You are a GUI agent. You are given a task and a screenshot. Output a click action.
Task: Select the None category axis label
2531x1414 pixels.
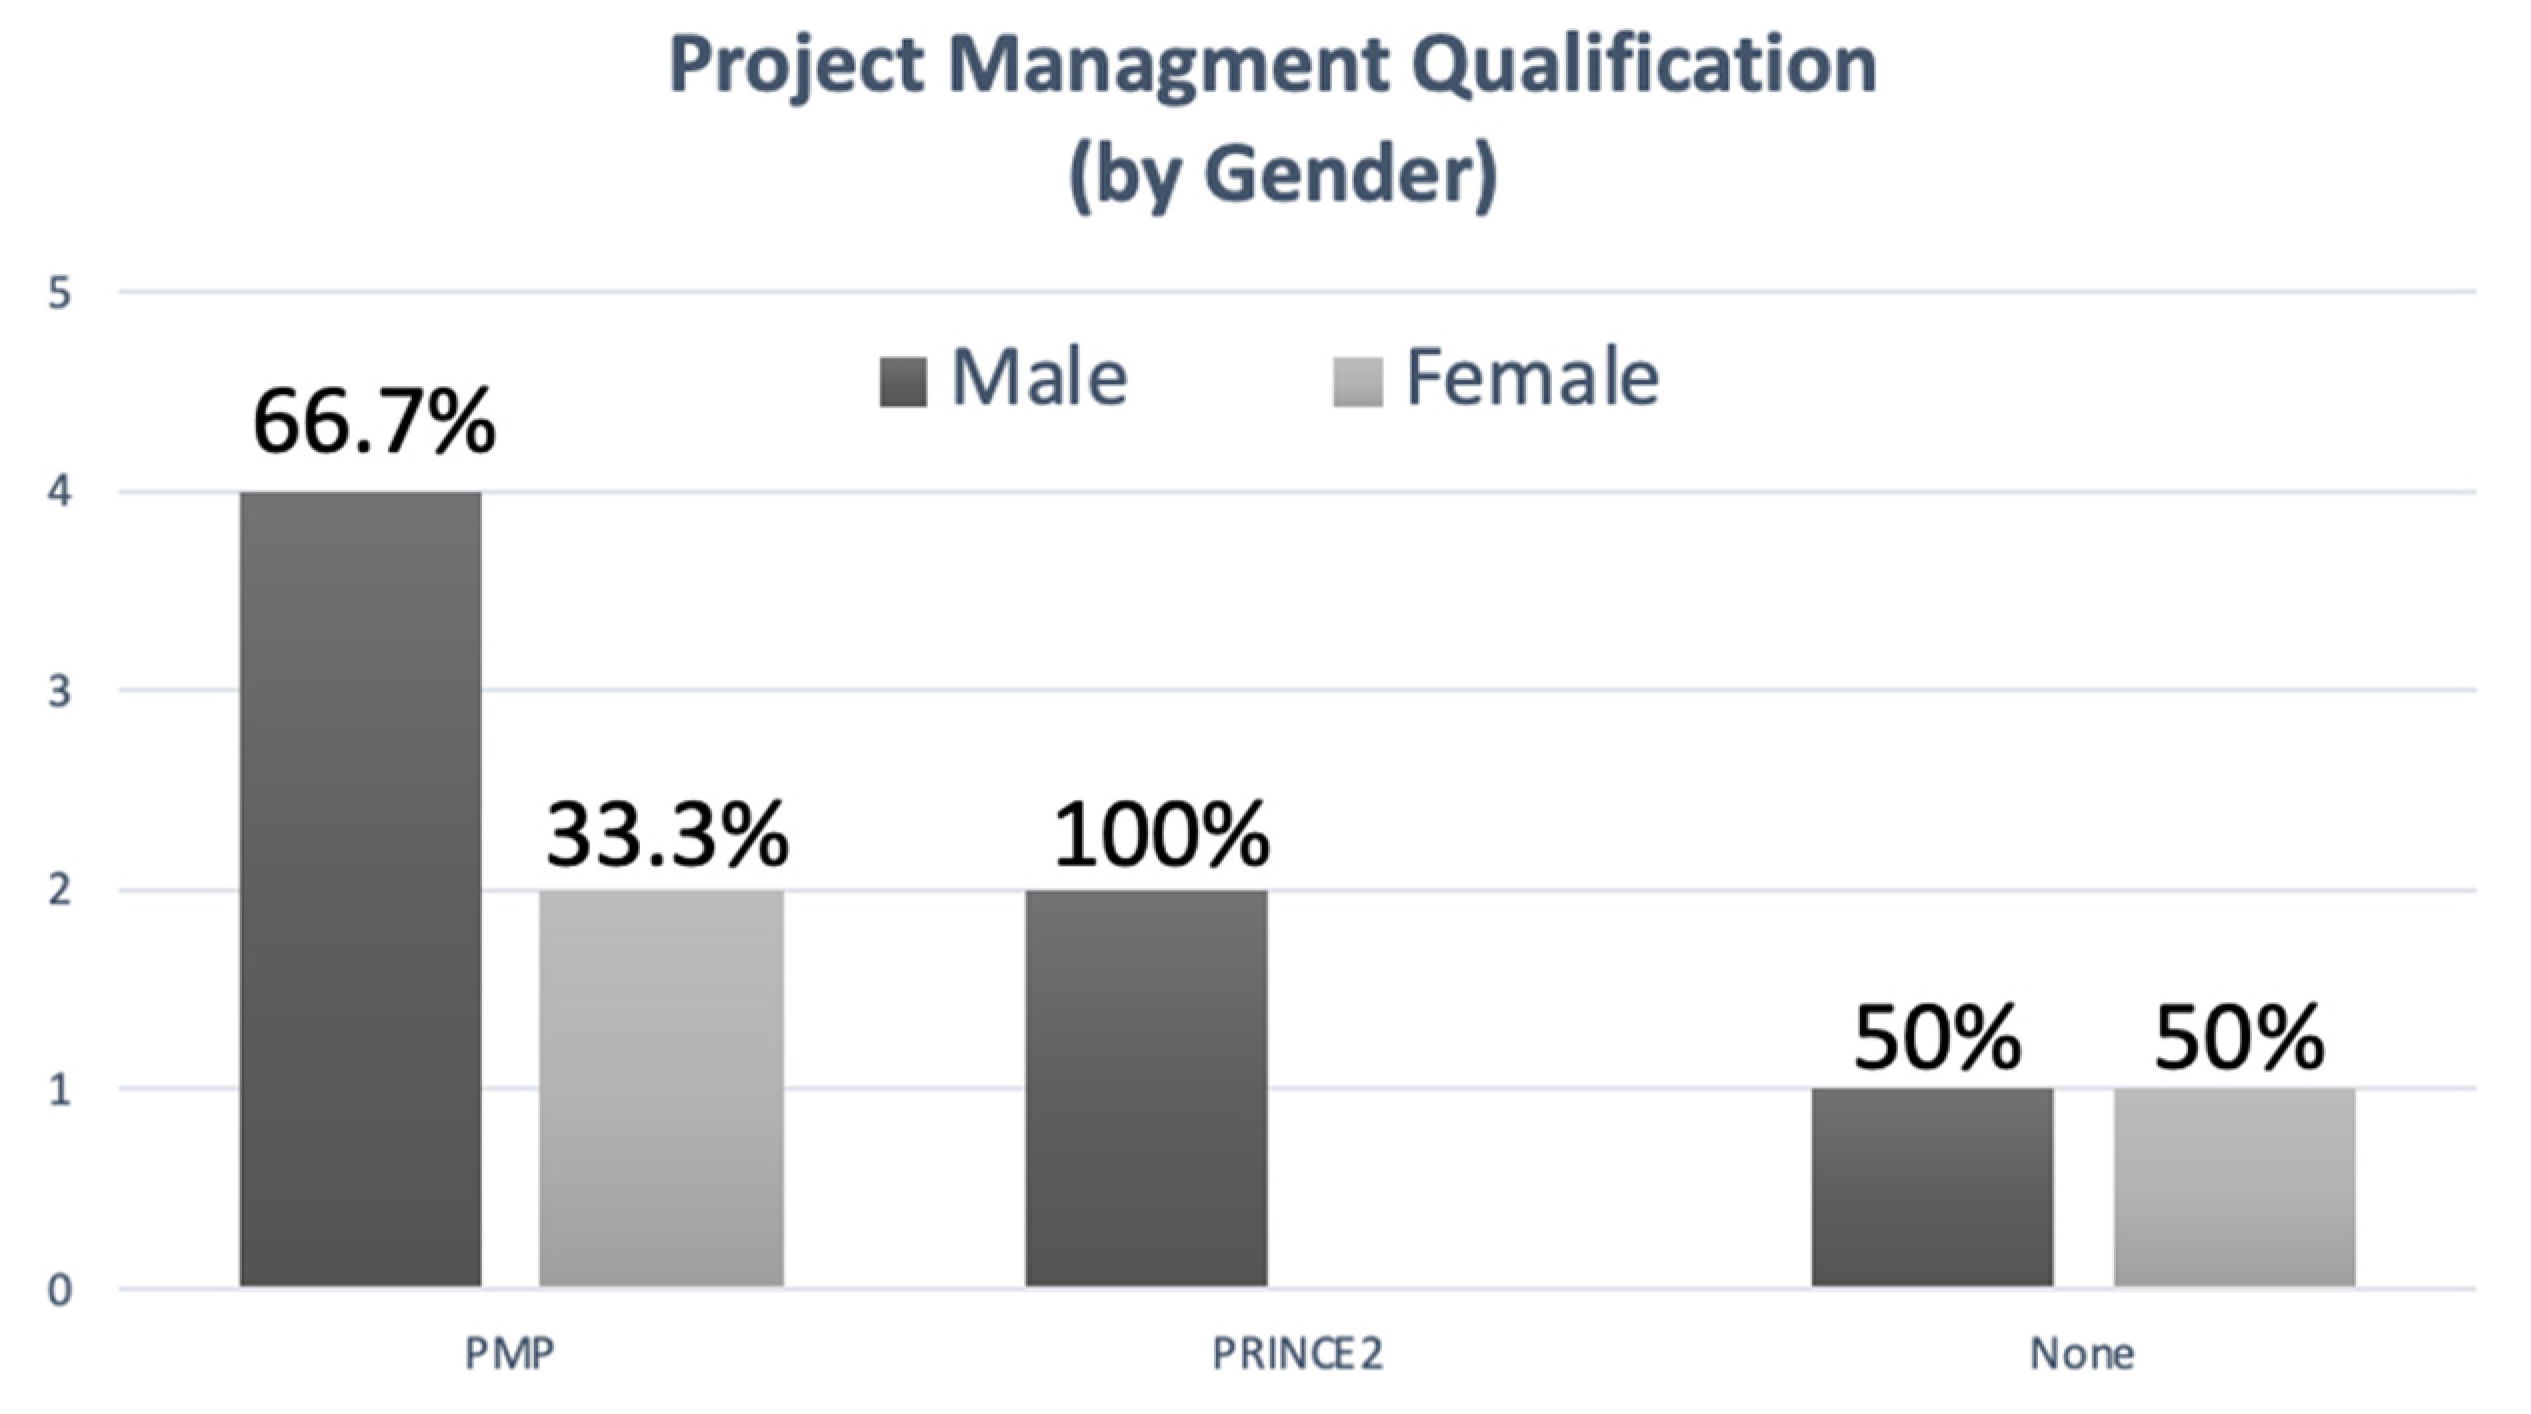click(2082, 1354)
